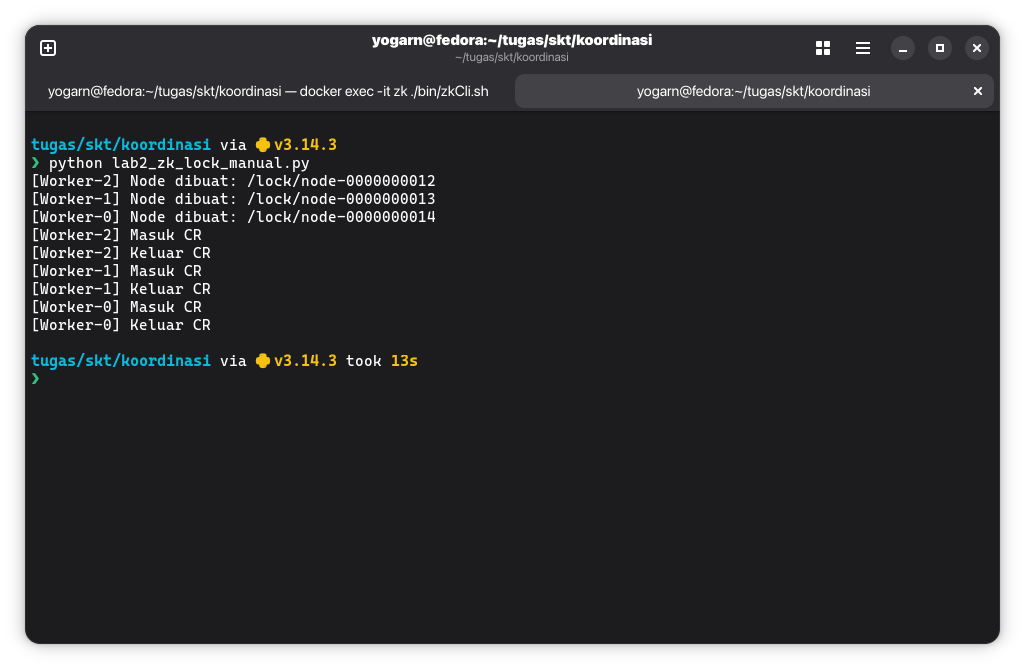Screen dimensions: 1025x669
Task: Close the active koordinasi tab
Action: pyautogui.click(x=978, y=92)
